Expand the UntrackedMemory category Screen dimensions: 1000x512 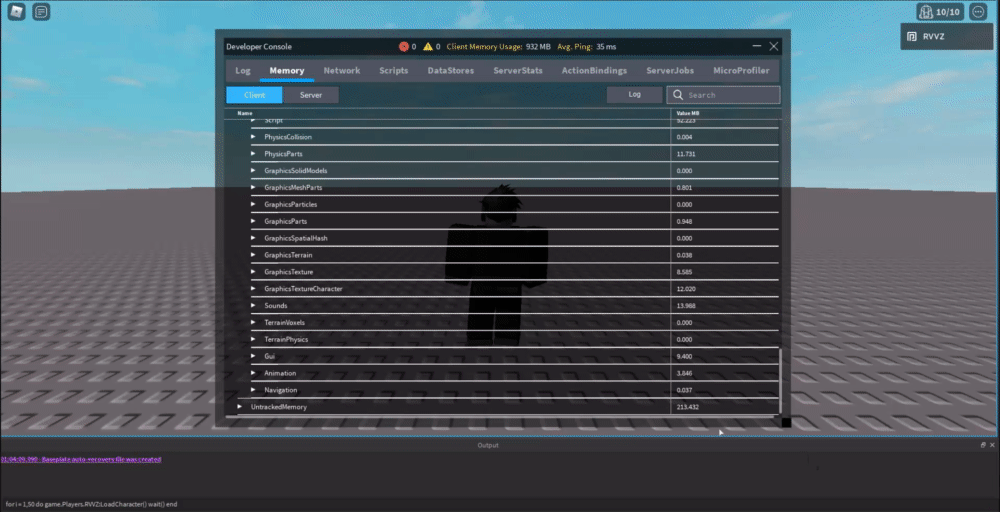(240, 407)
